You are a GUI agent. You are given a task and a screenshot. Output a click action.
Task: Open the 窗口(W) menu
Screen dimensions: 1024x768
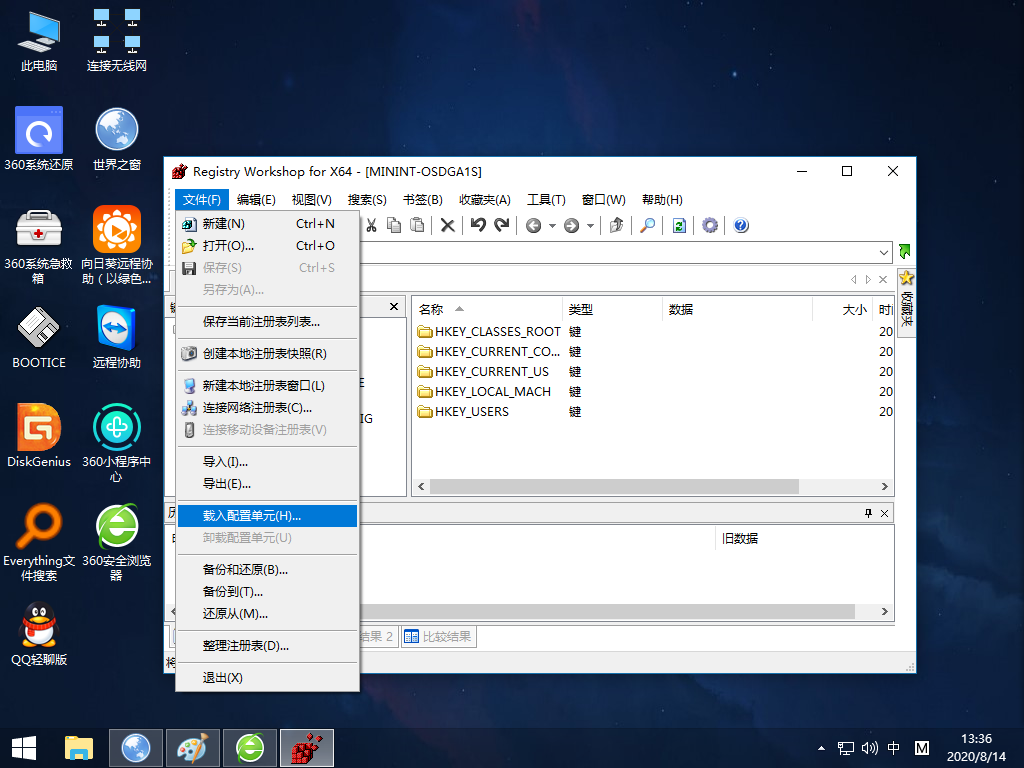(x=603, y=200)
